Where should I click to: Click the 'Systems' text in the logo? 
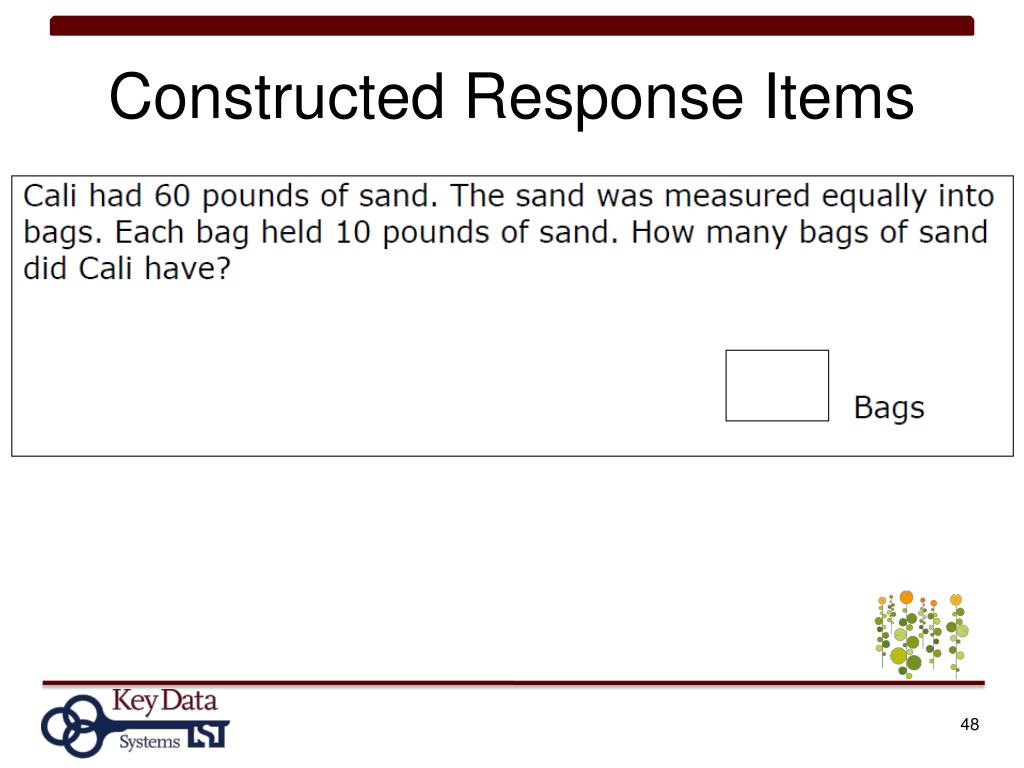pos(150,742)
